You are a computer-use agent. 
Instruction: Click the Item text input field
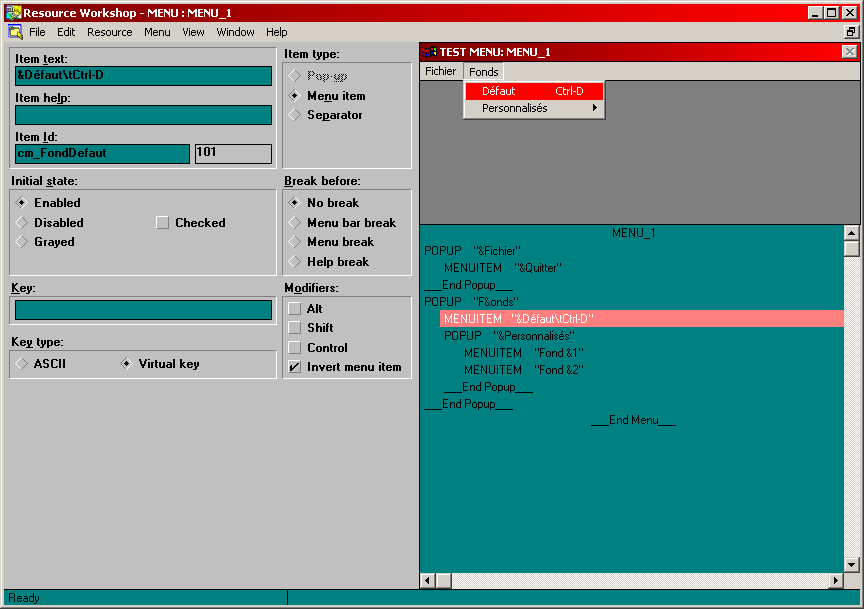pyautogui.click(x=143, y=76)
